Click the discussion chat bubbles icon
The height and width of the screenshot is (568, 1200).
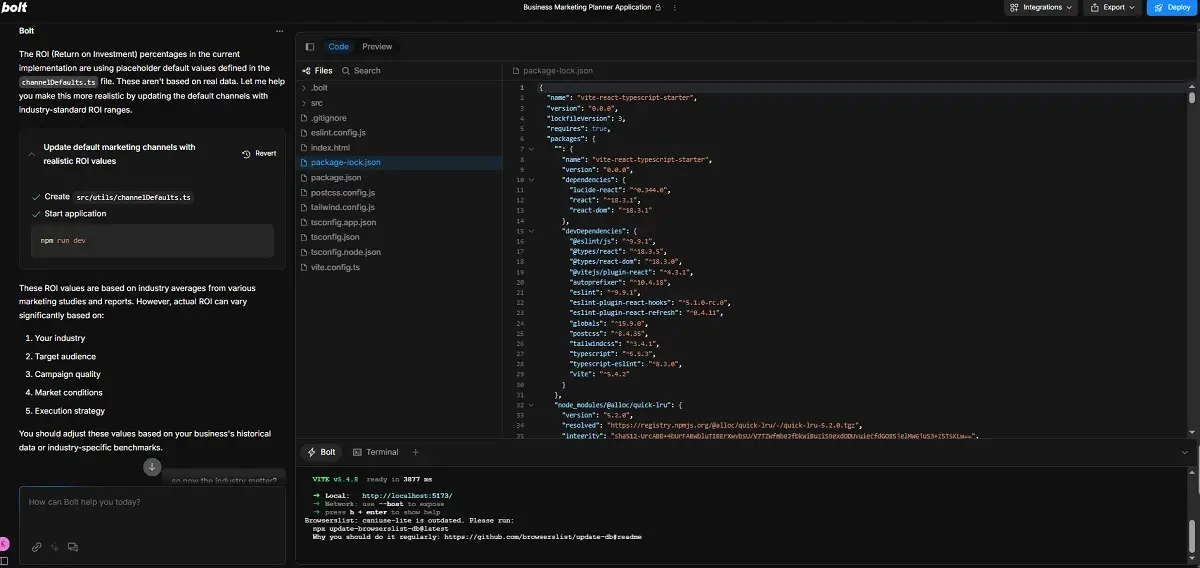click(x=73, y=547)
